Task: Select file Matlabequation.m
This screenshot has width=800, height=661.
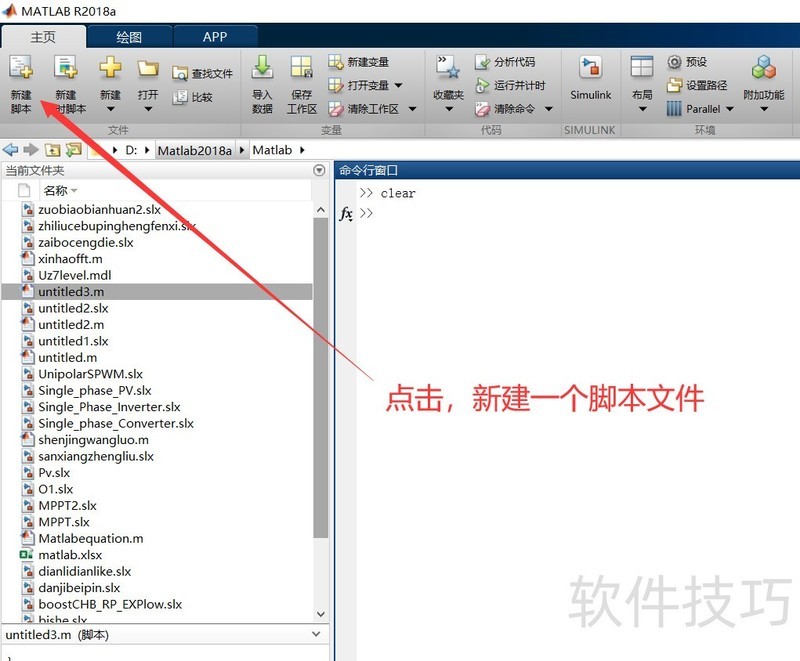Action: tap(91, 539)
